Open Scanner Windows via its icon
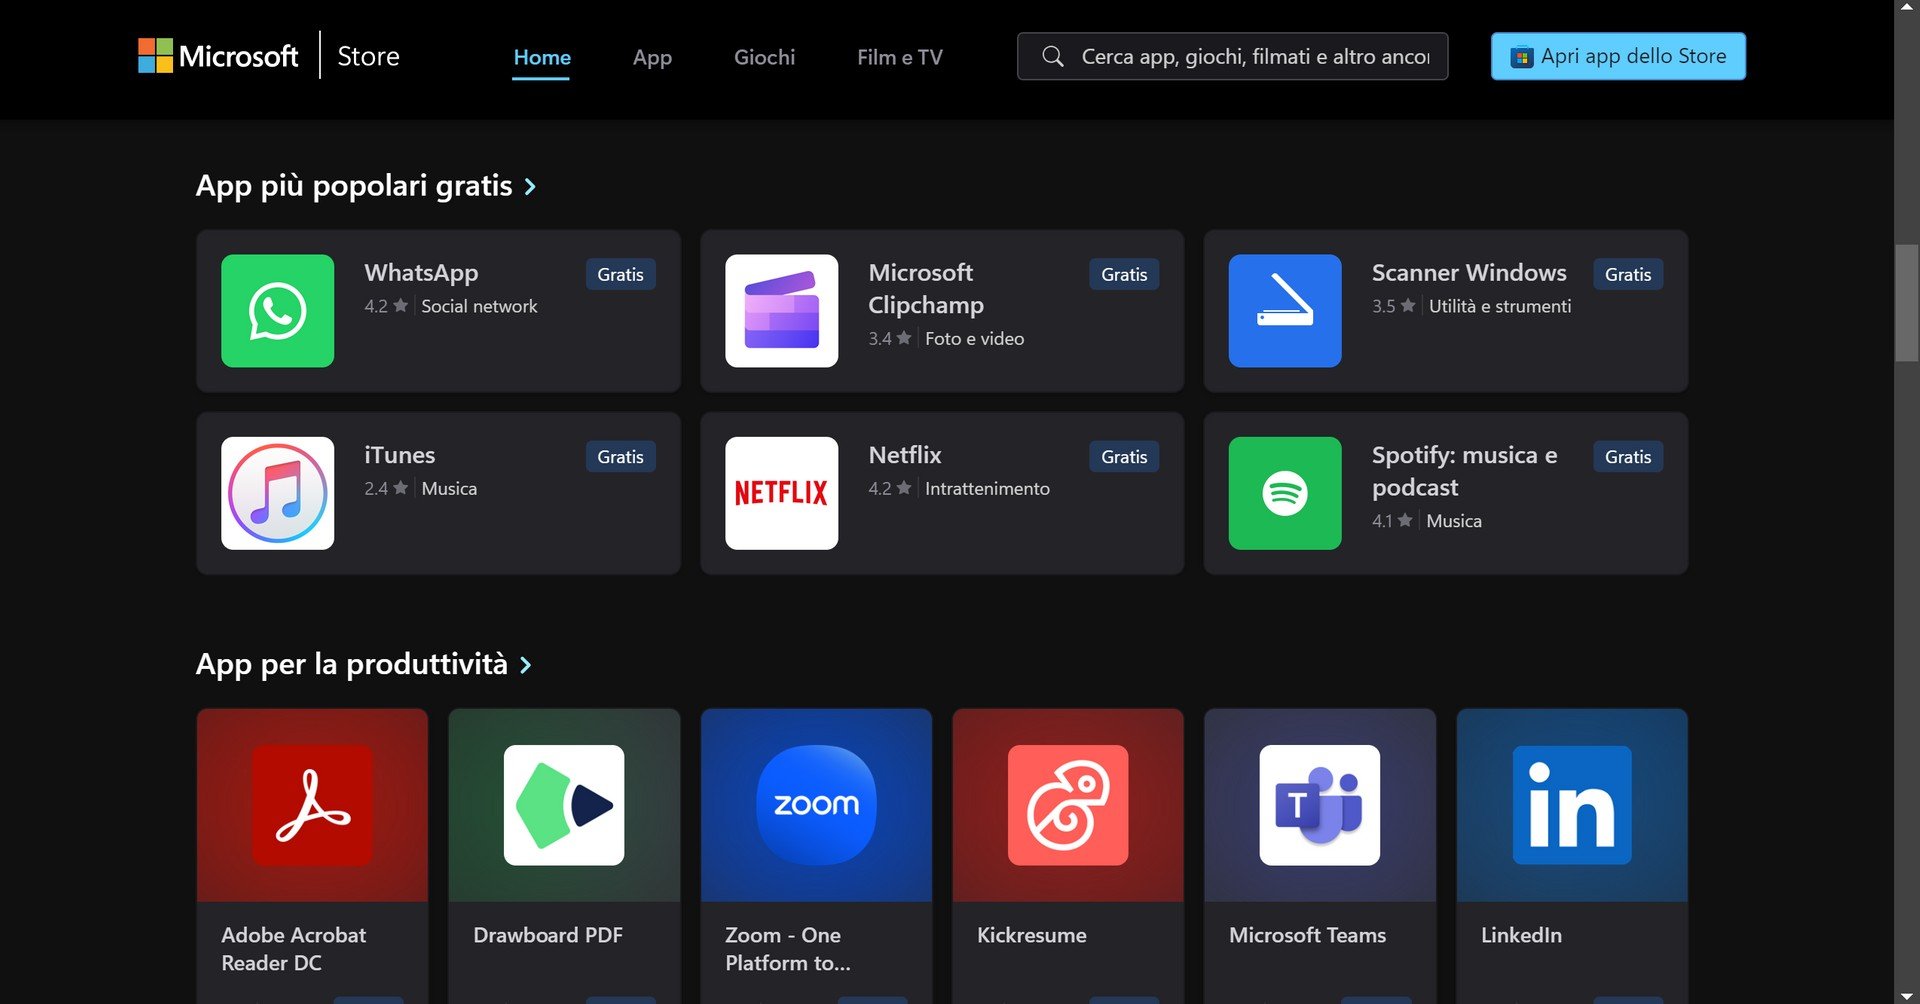Image resolution: width=1920 pixels, height=1004 pixels. point(1284,311)
